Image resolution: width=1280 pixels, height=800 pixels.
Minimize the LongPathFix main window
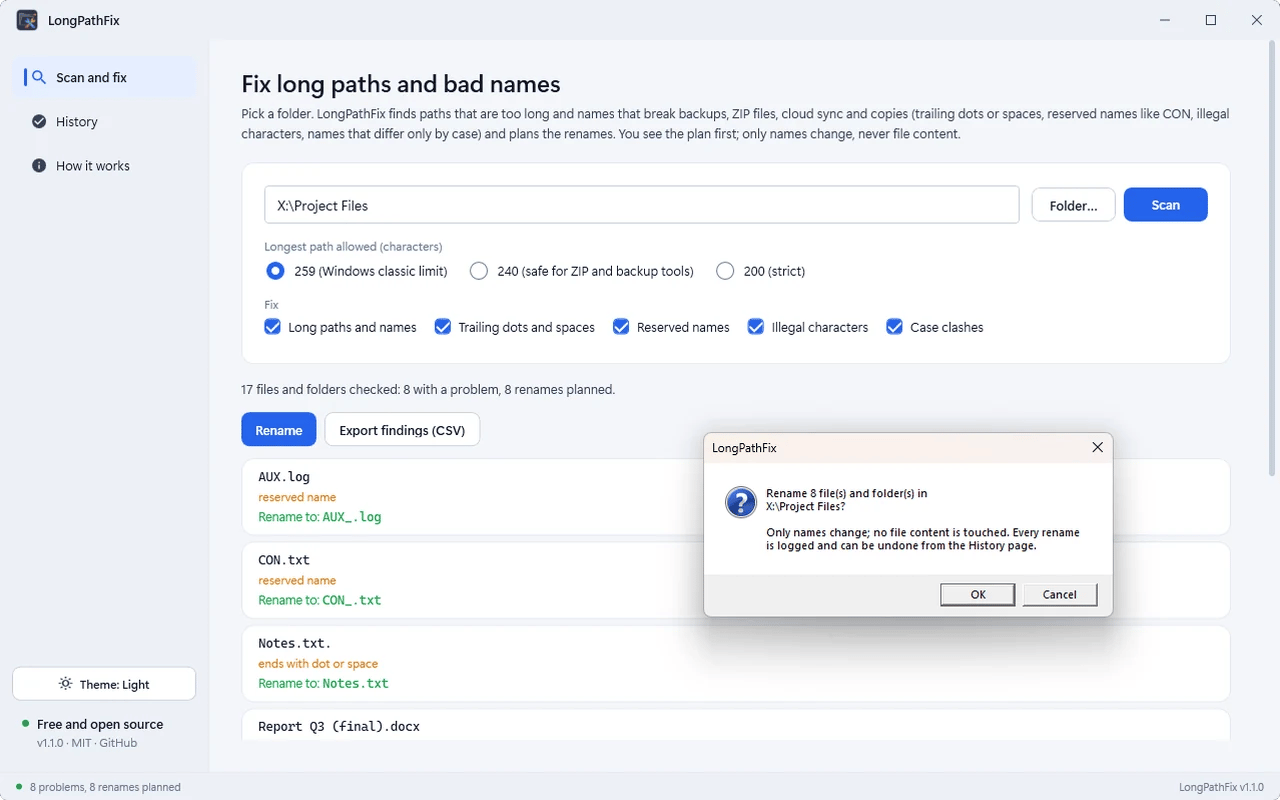pyautogui.click(x=1165, y=20)
